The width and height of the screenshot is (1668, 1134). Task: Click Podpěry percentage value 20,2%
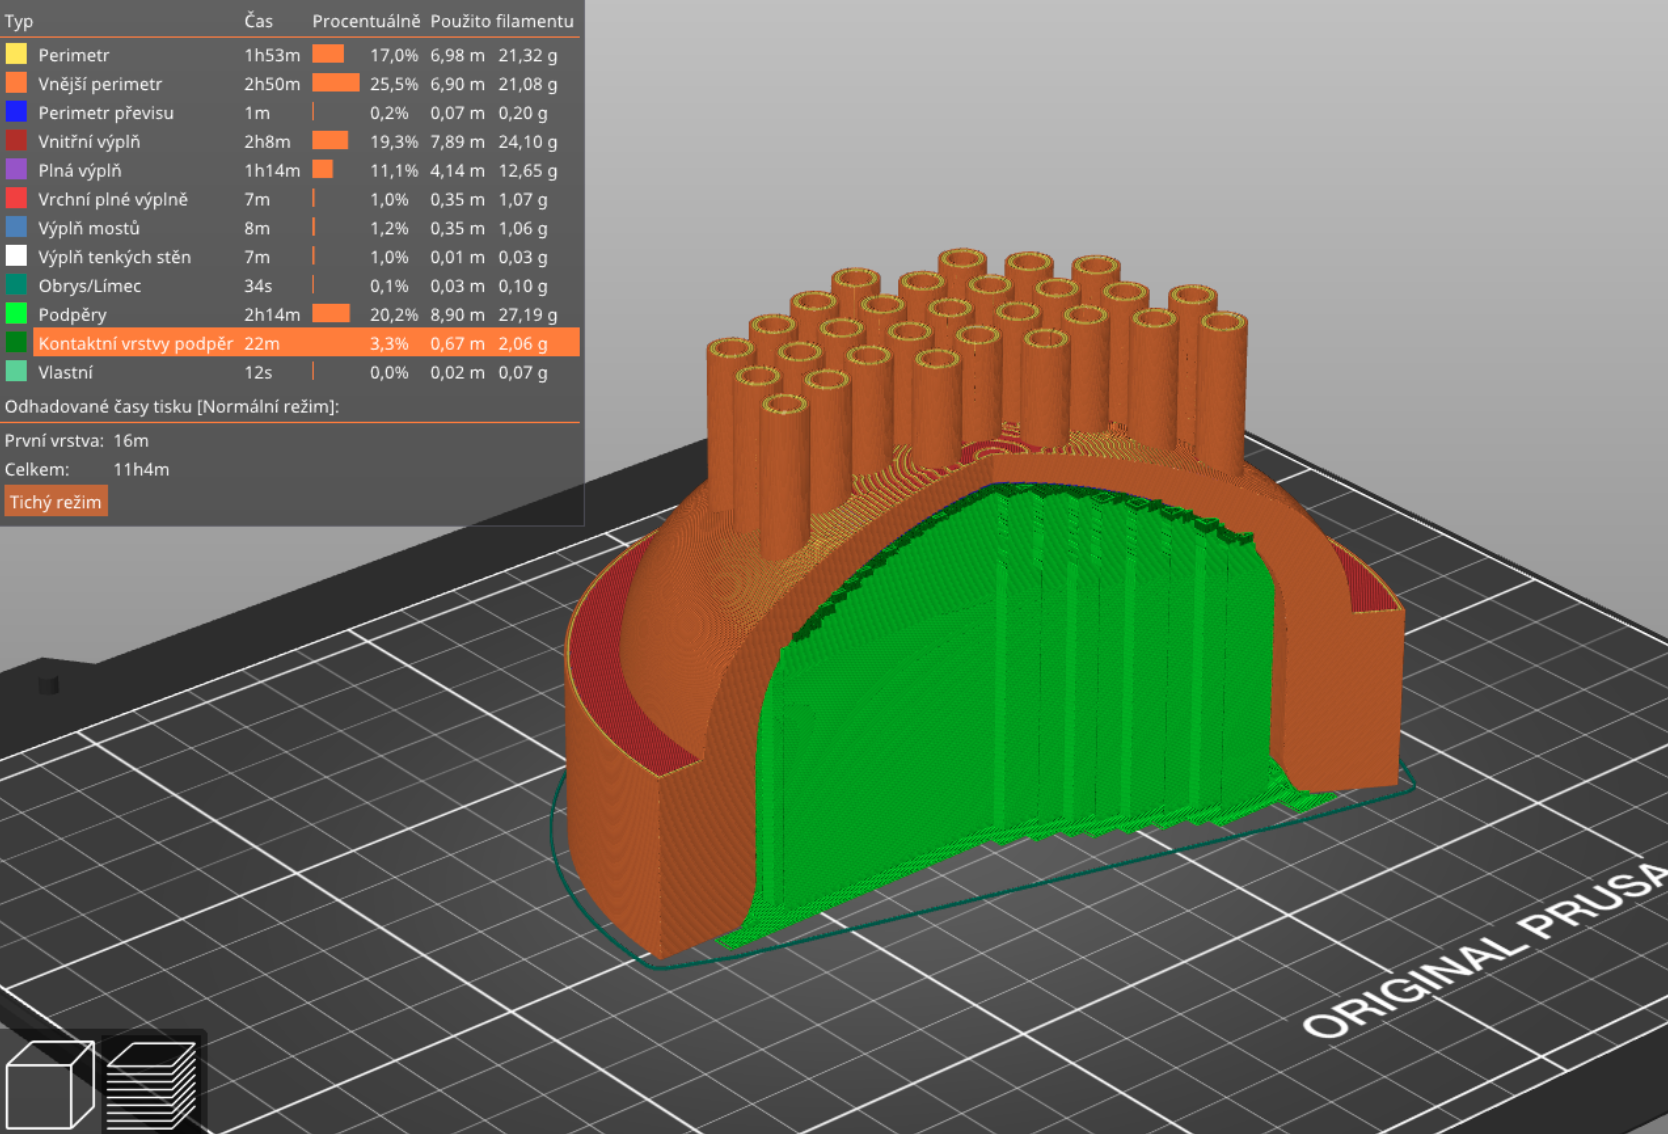[394, 315]
